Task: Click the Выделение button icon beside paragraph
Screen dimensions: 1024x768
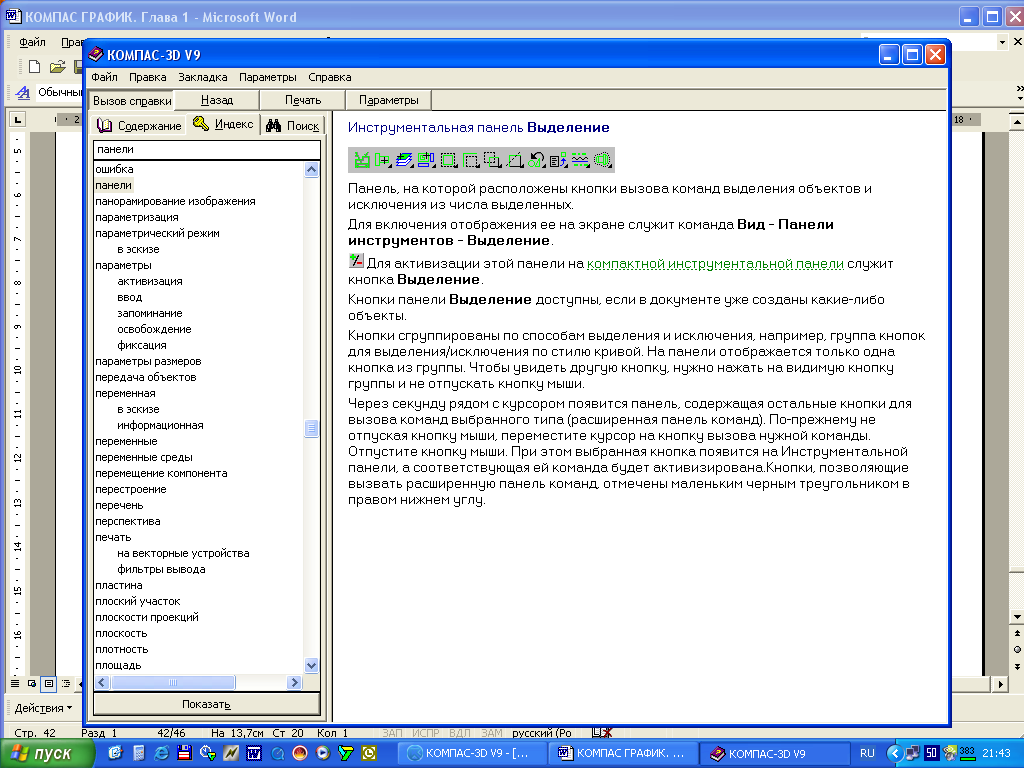Action: [356, 262]
